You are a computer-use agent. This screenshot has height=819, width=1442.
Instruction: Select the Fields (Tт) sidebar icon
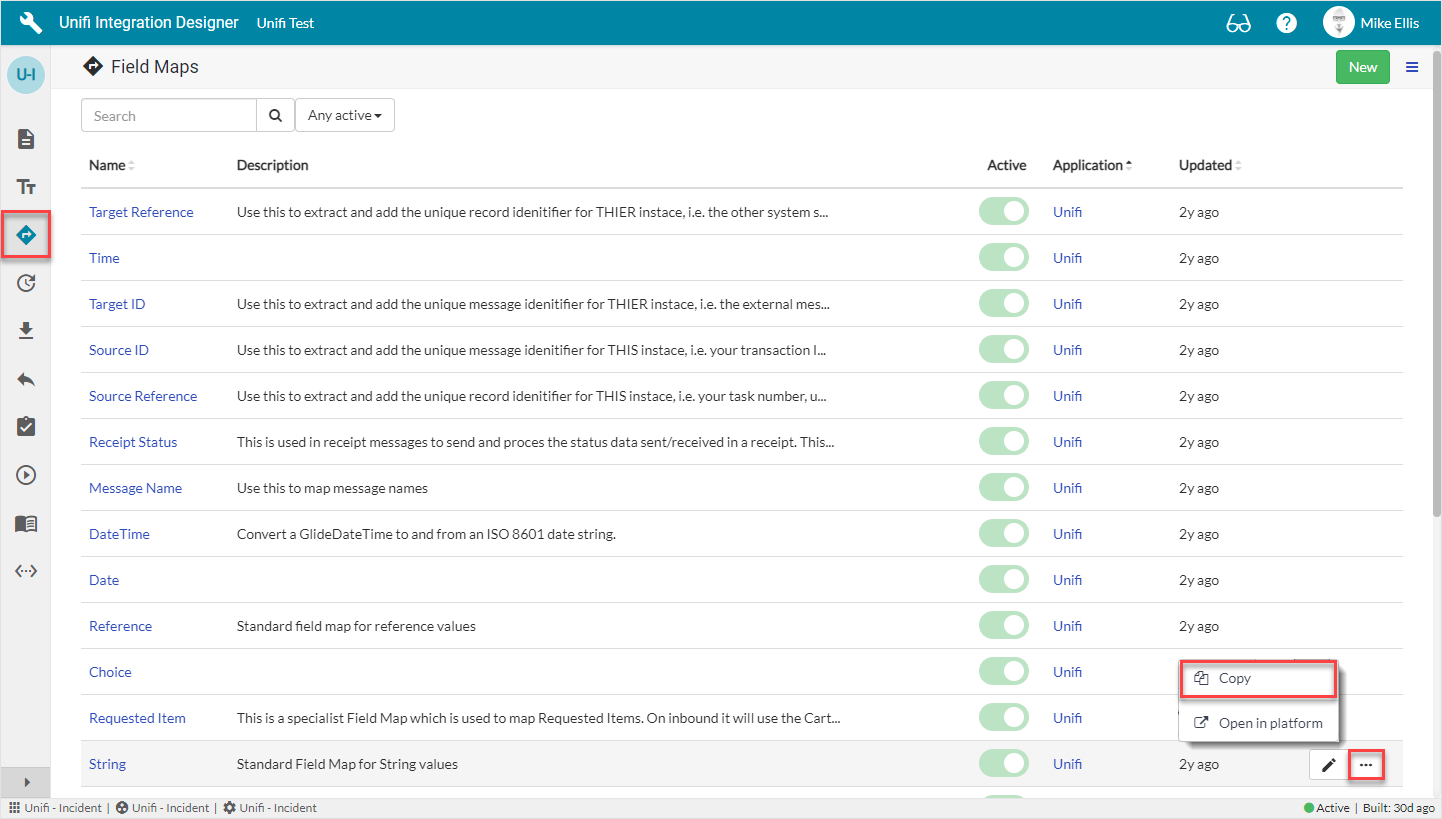[26, 187]
